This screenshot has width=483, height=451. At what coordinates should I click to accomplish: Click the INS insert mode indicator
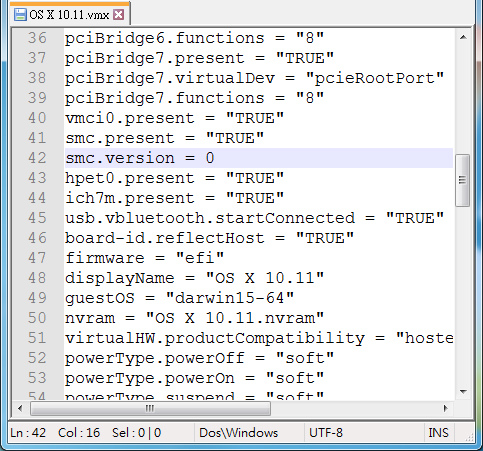point(438,433)
